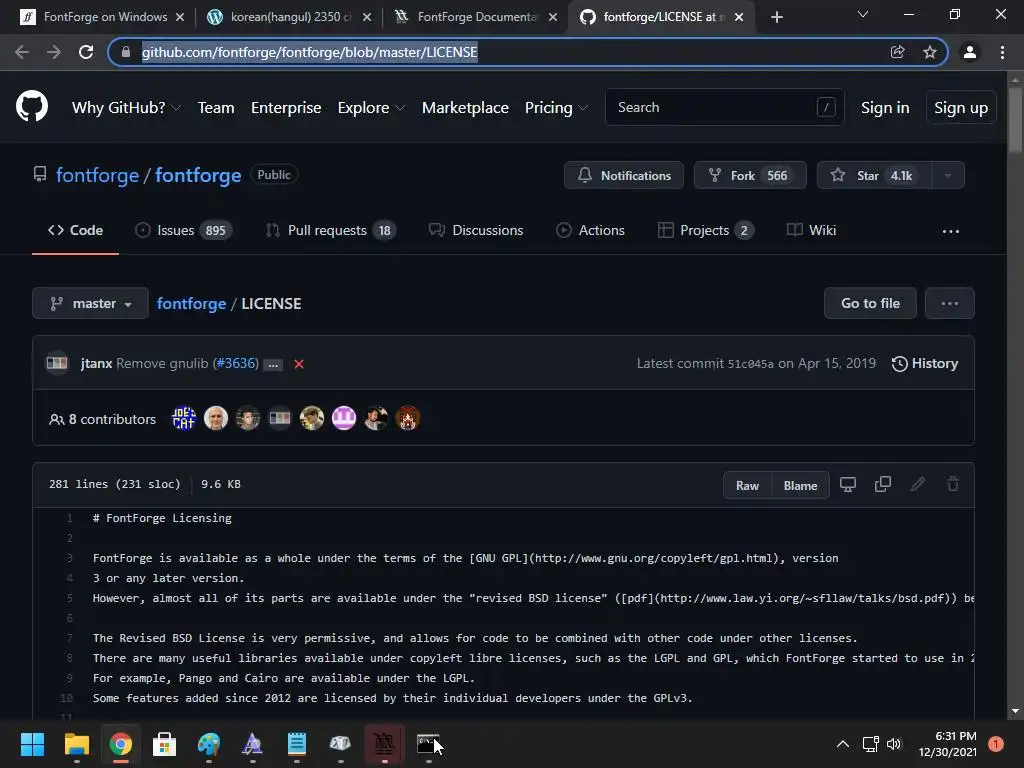Click the Sign in link
Viewport: 1024px width, 768px height.
coord(885,108)
